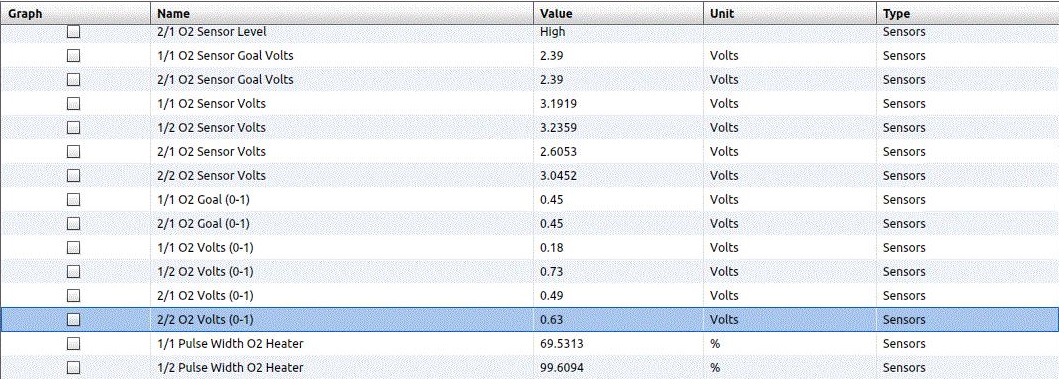1059x379 pixels.
Task: Click the value 3.0452
Action: [558, 176]
